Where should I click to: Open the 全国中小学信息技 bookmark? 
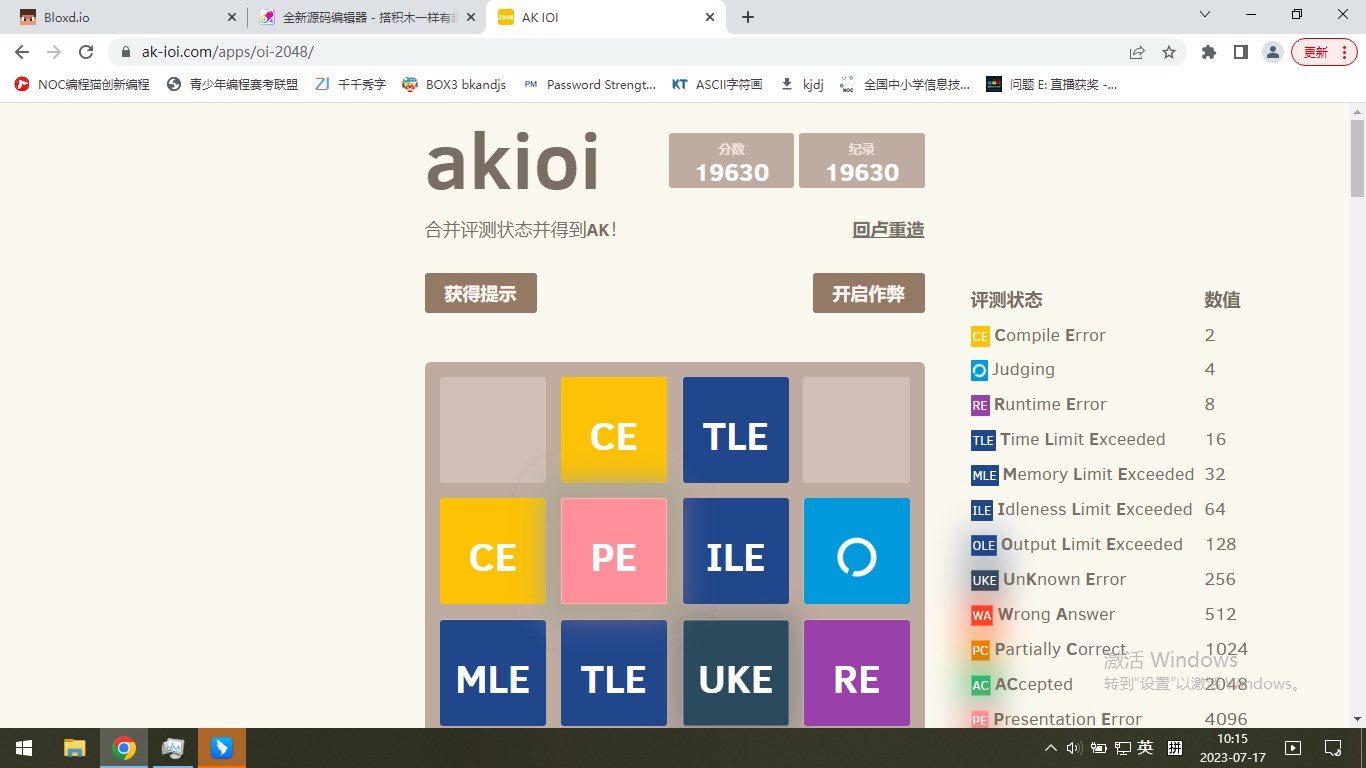click(905, 85)
